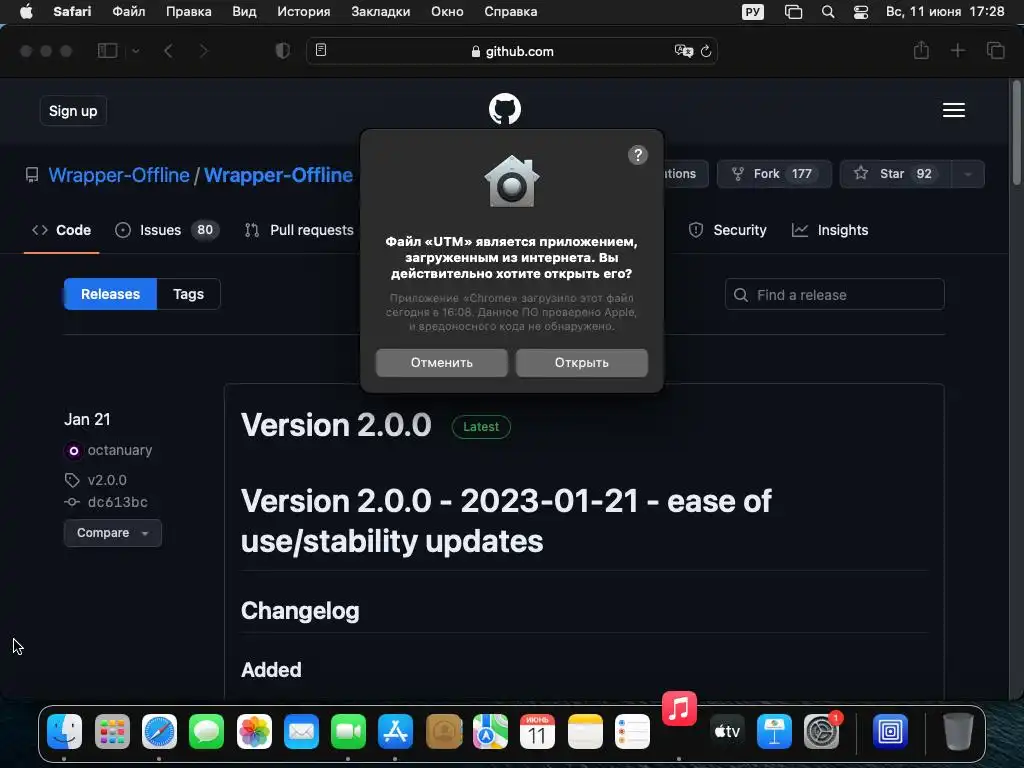Open Mail from the Dock
The image size is (1024, 768).
click(x=301, y=731)
